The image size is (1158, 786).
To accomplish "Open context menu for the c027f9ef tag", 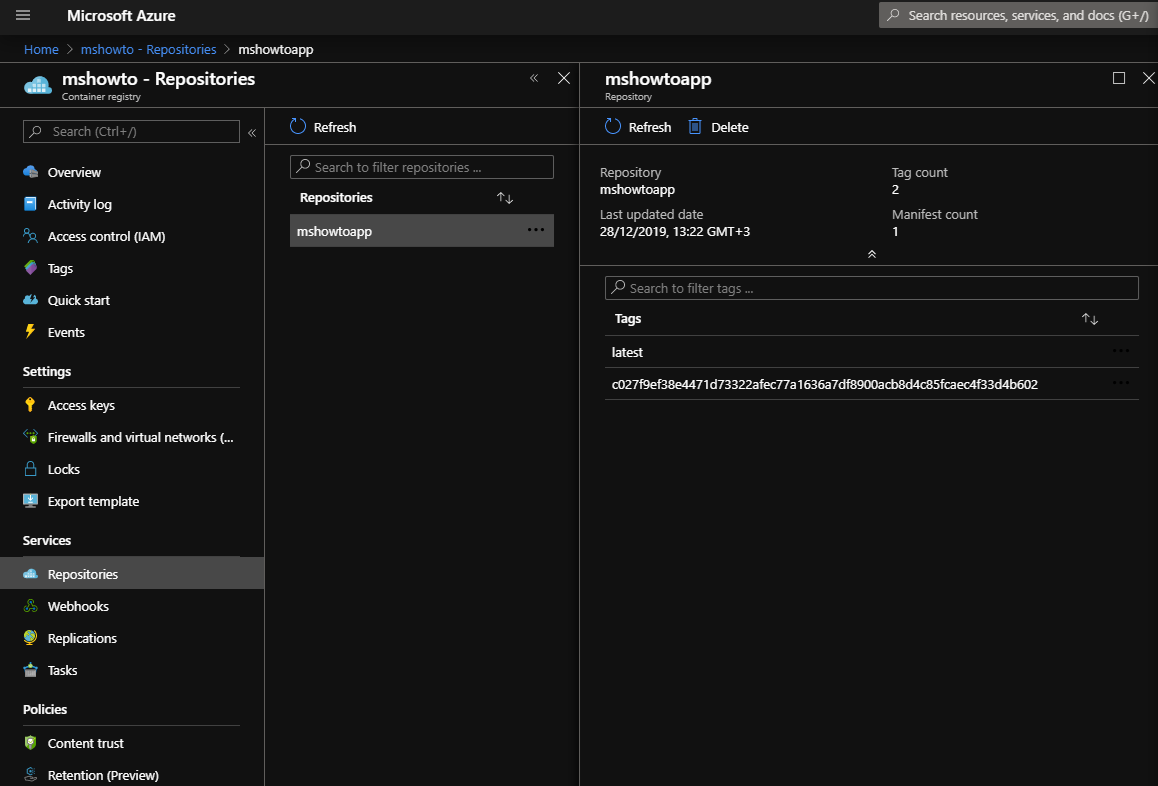I will (1120, 383).
